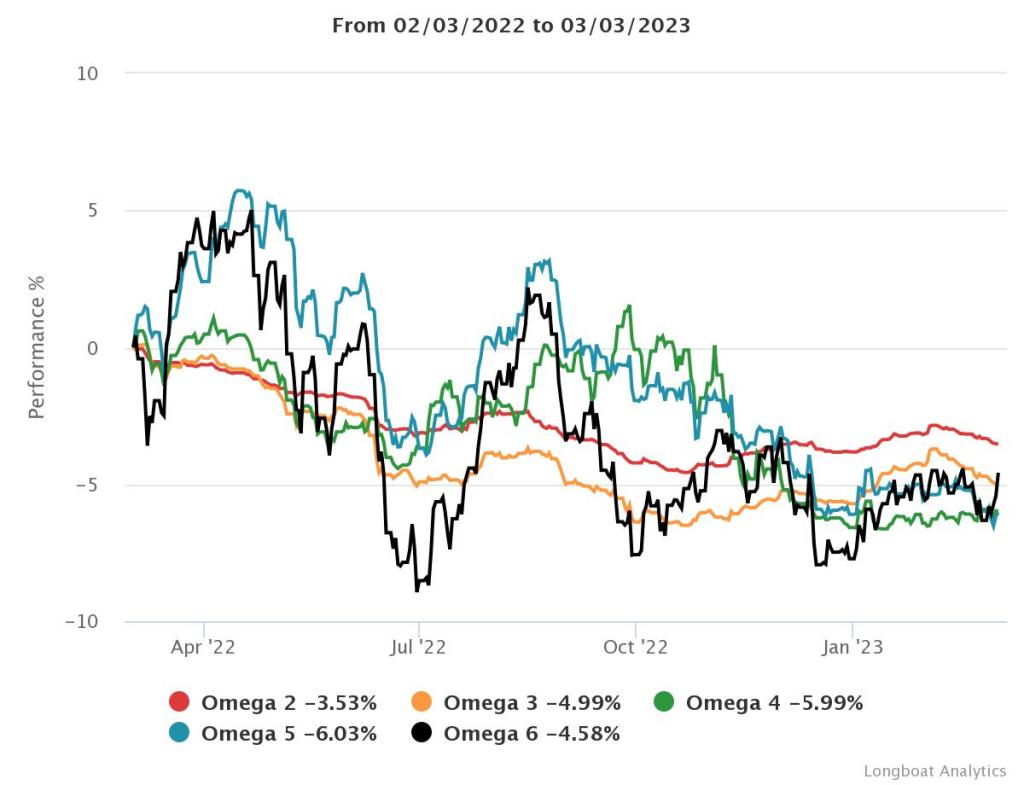1024x785 pixels.
Task: Click the orange Omega 3 legend marker
Action: point(422,703)
